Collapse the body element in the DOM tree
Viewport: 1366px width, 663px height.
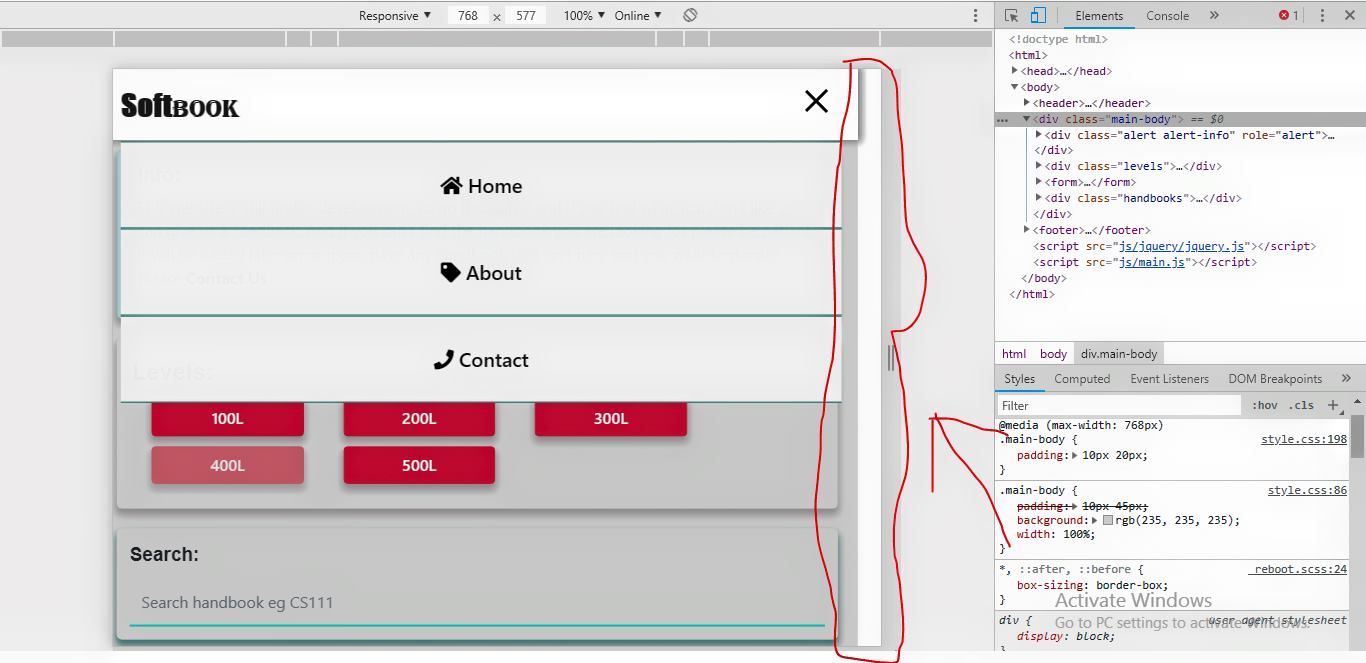click(1015, 87)
